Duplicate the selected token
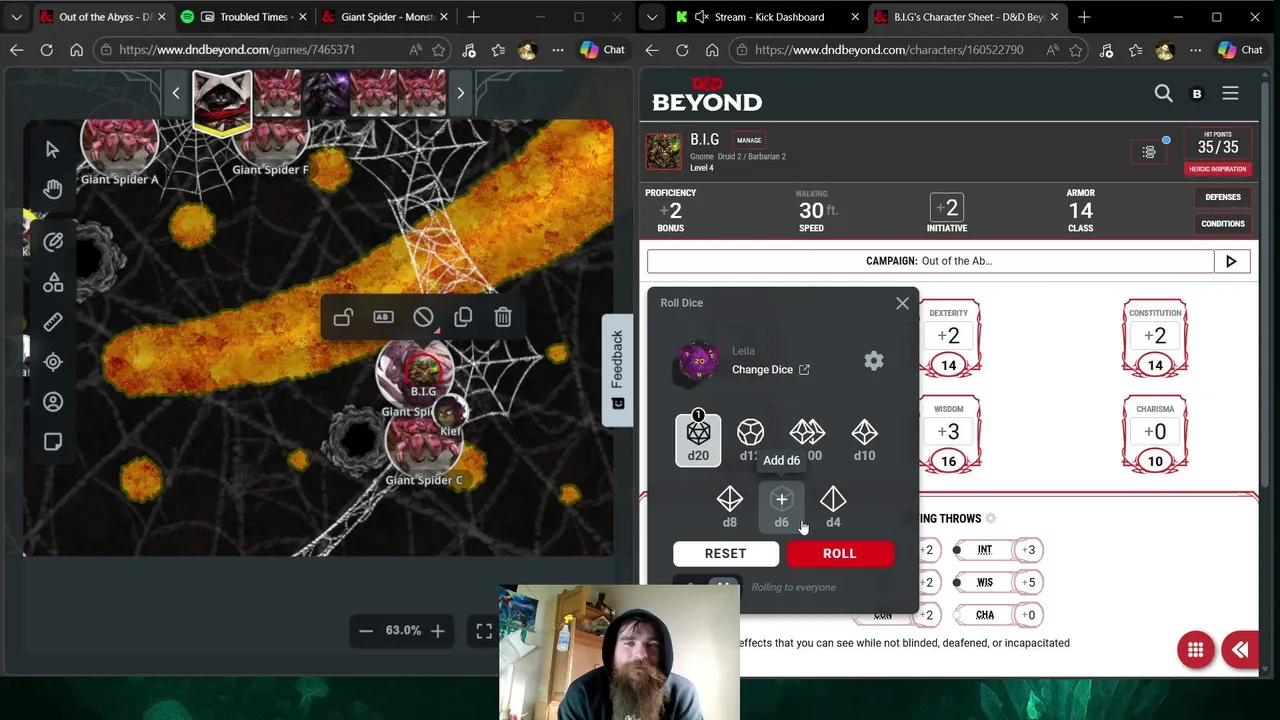 [463, 317]
